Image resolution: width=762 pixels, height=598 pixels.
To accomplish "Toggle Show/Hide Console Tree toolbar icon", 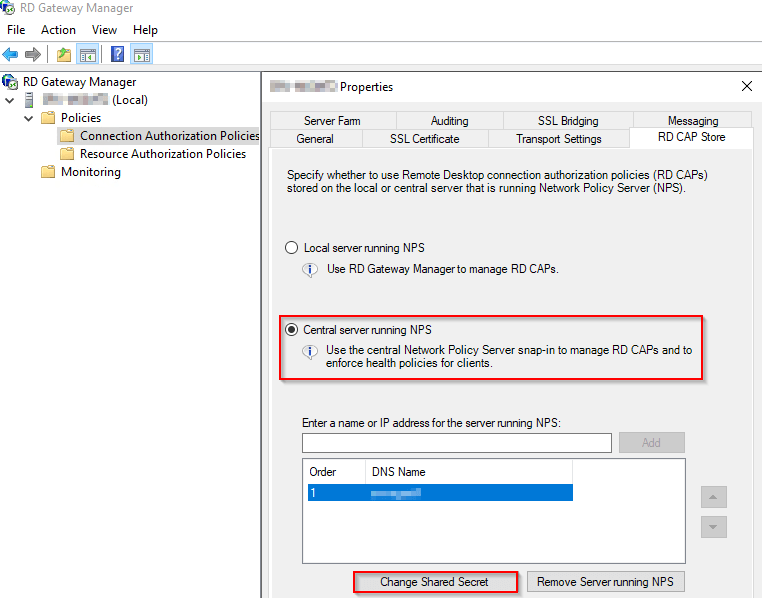I will pos(88,54).
